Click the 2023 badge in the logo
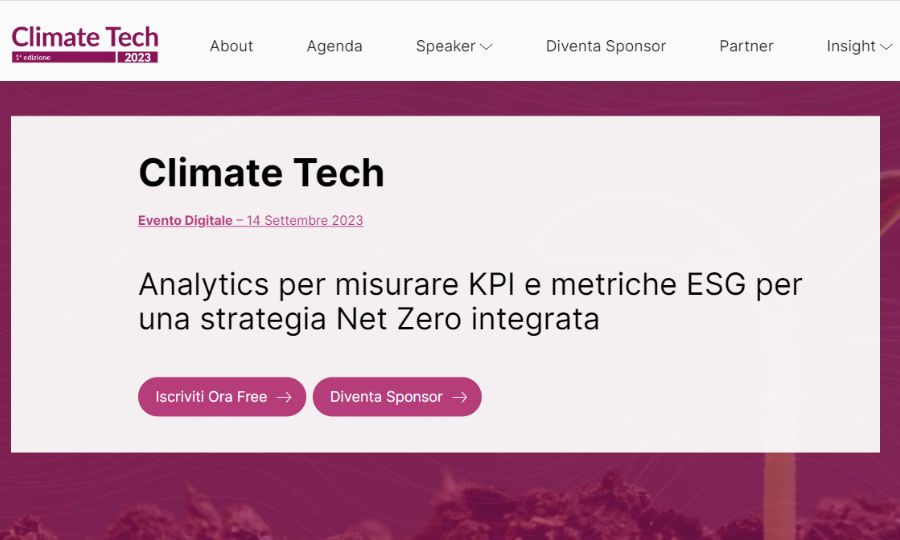This screenshot has width=900, height=540. pos(137,58)
